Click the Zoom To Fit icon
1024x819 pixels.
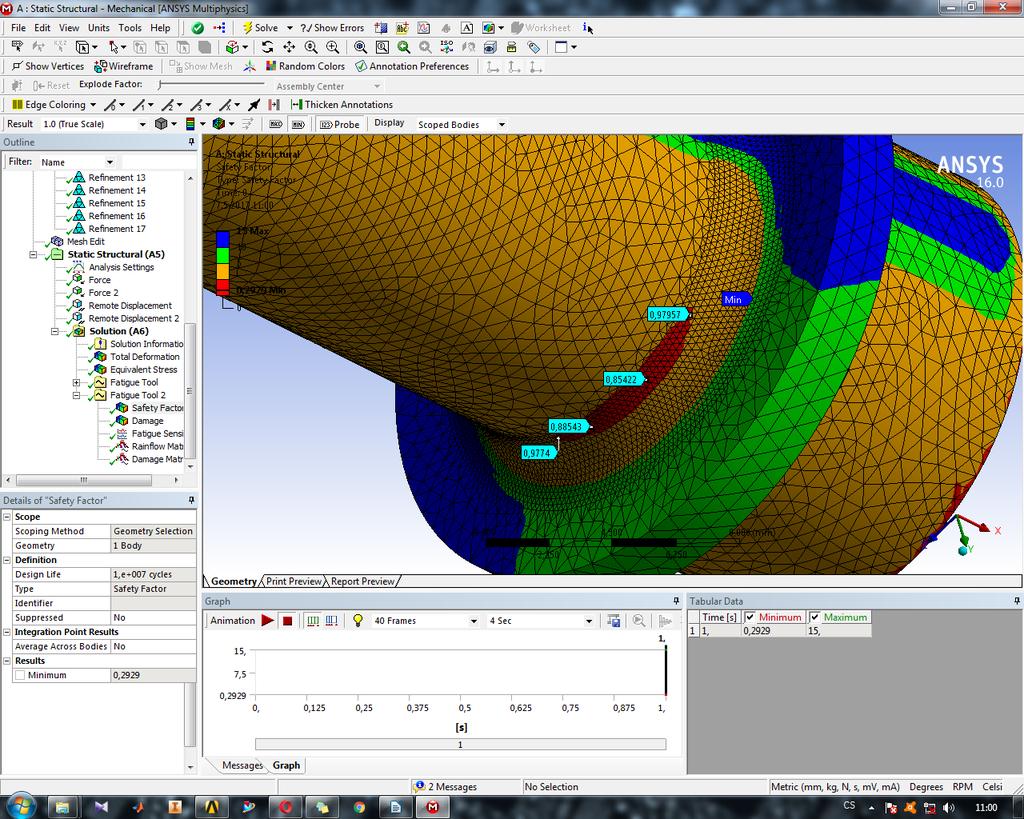360,47
